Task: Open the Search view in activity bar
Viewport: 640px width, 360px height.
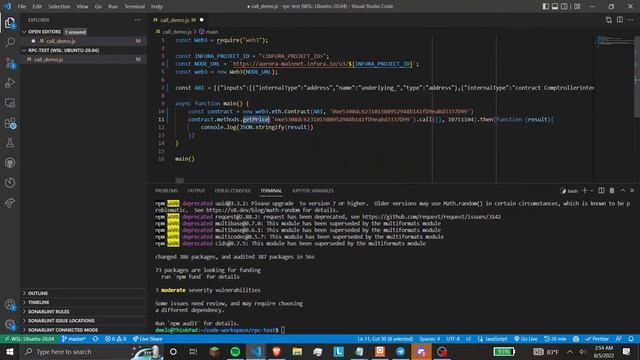Action: pyautogui.click(x=10, y=42)
